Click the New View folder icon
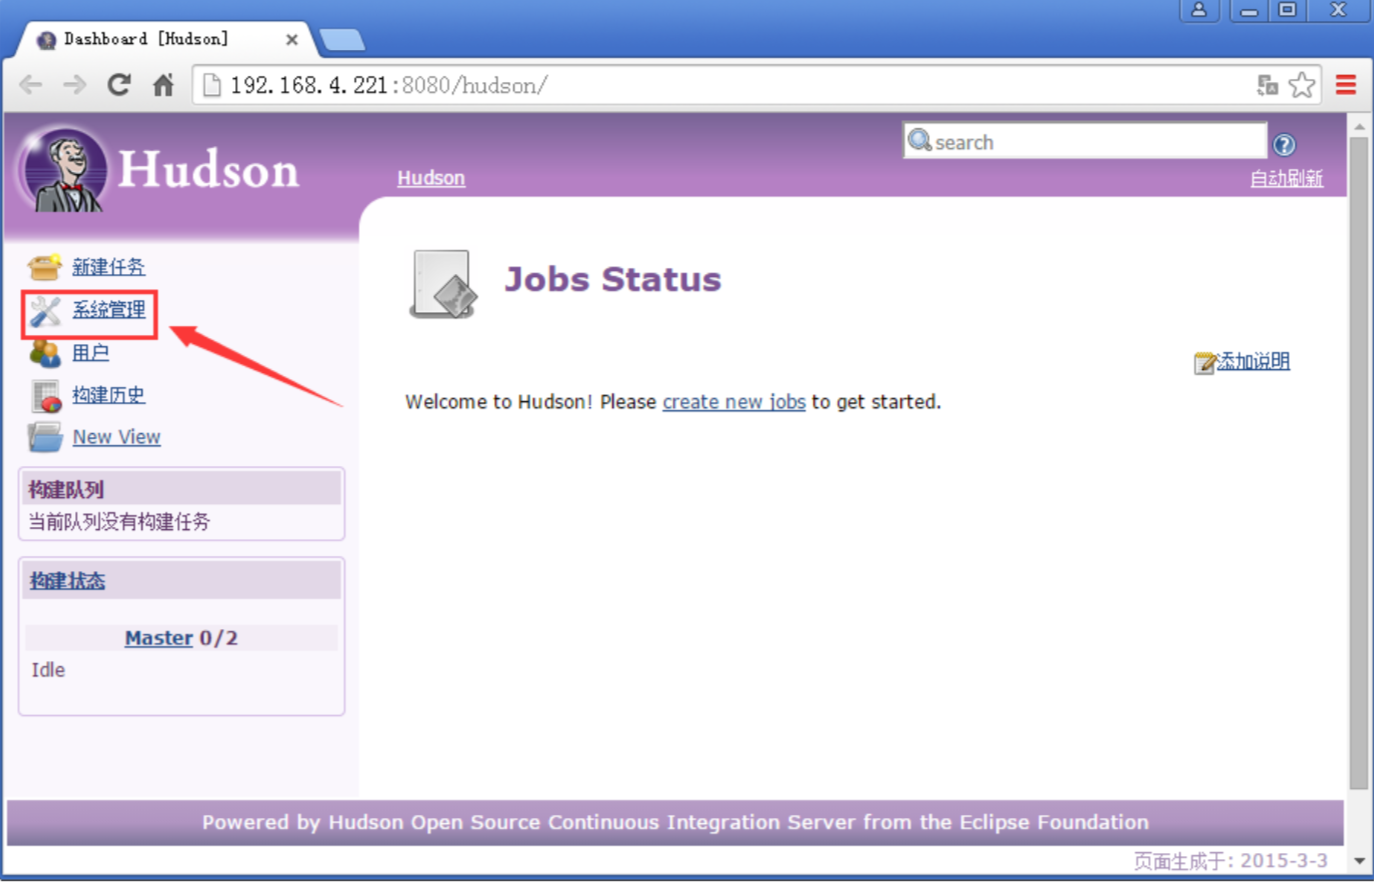The image size is (1374, 882). click(x=45, y=437)
